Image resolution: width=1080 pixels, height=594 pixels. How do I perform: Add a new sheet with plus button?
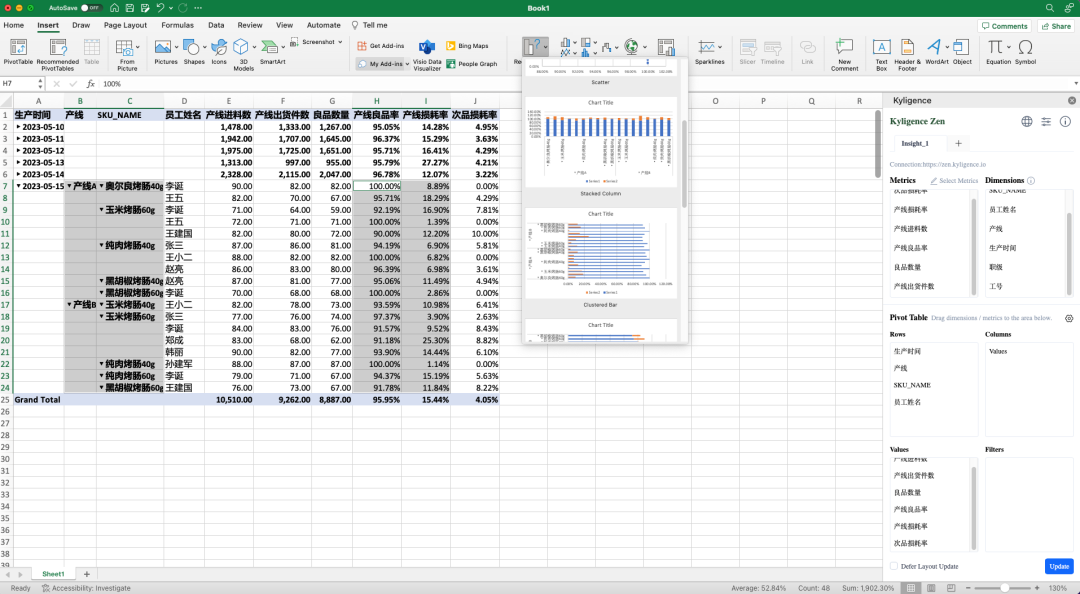pyautogui.click(x=87, y=574)
